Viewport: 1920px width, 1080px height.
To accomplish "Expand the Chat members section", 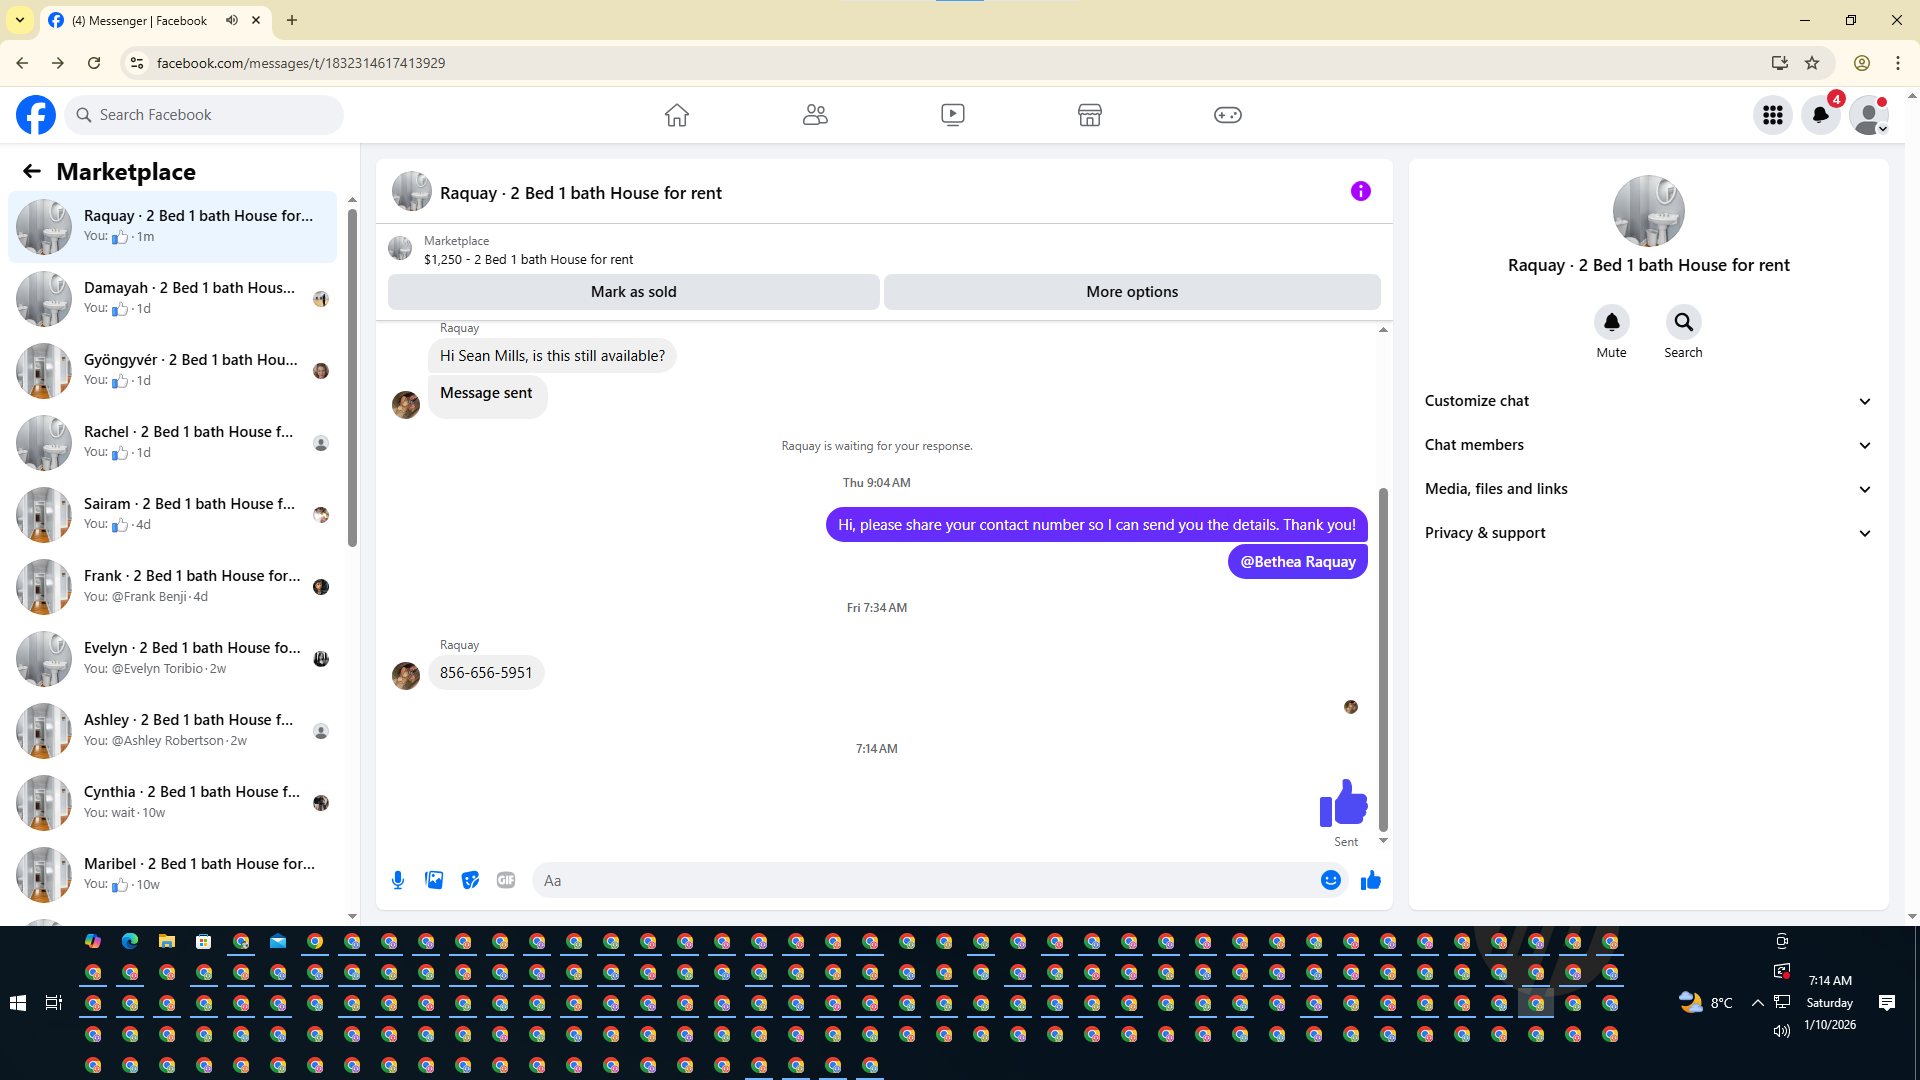I will point(1648,445).
